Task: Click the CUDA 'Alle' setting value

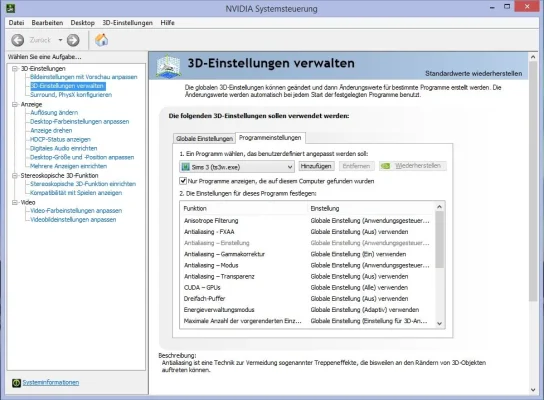Action: pyautogui.click(x=359, y=288)
